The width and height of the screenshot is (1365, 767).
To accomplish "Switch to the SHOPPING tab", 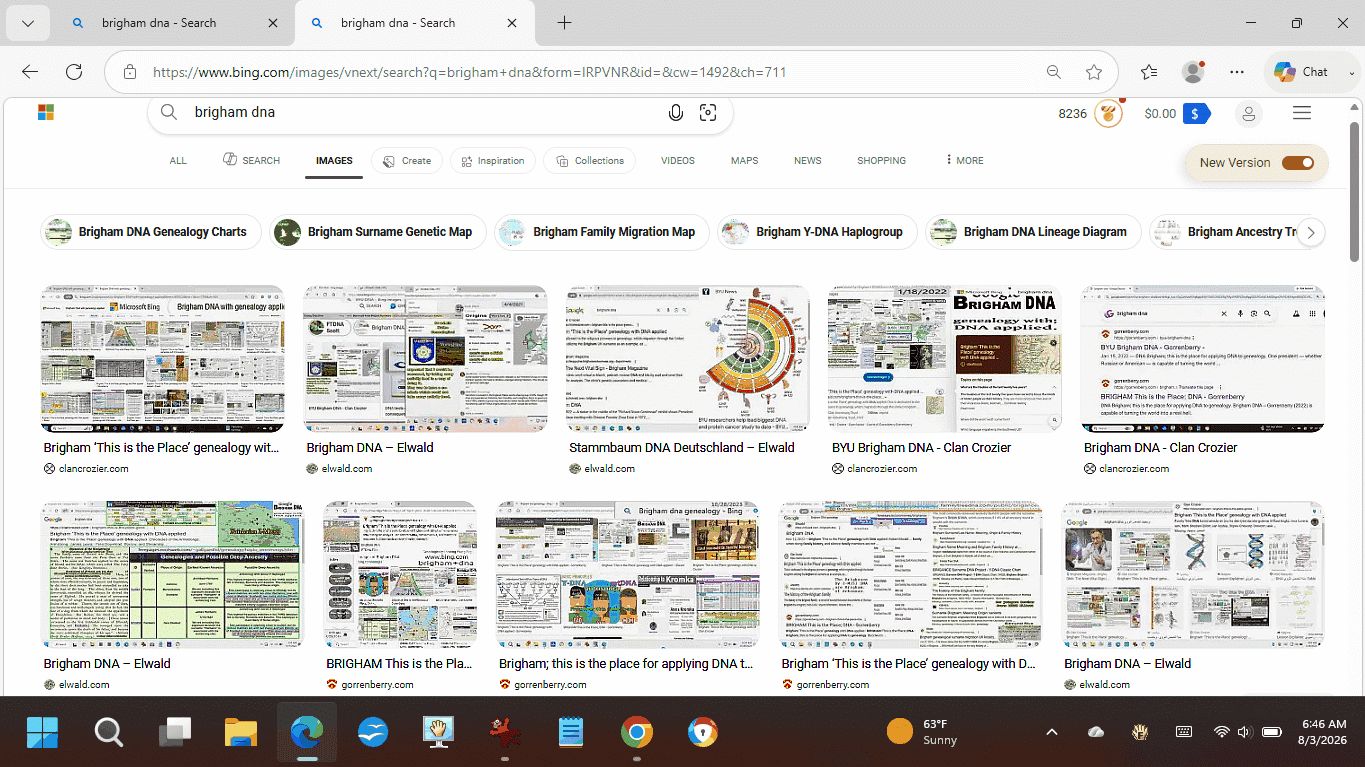I will pyautogui.click(x=881, y=160).
